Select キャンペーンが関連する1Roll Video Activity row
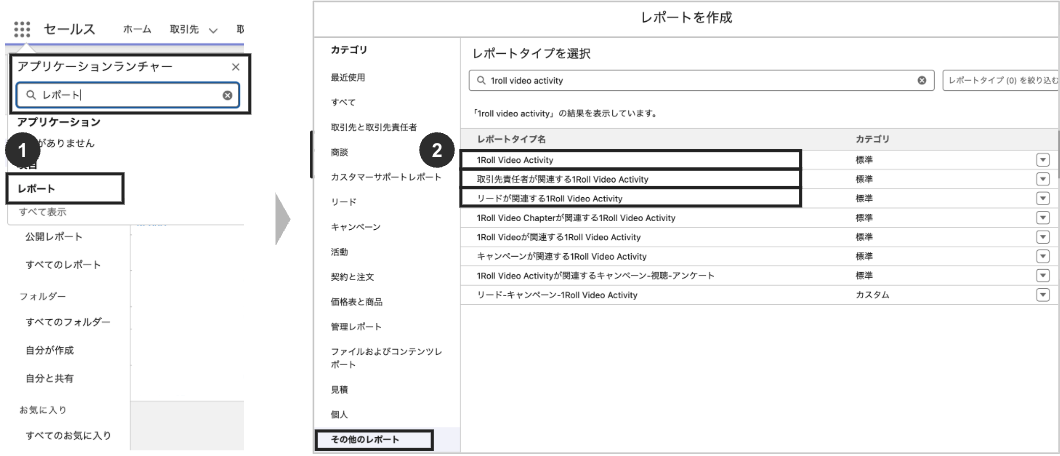Screen dimensions: 1060x456 tap(562, 257)
